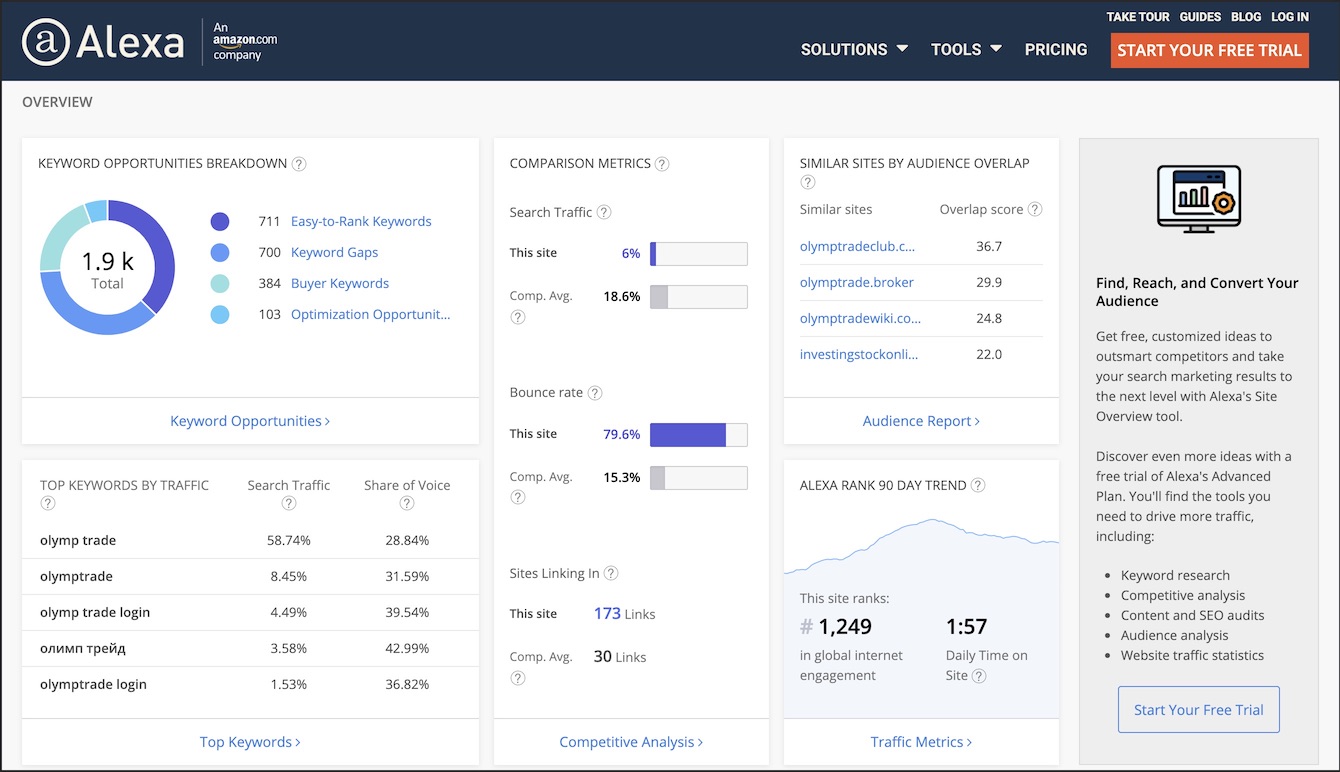Click help icon beside Sites Linking In
The width and height of the screenshot is (1340, 772).
tap(611, 574)
